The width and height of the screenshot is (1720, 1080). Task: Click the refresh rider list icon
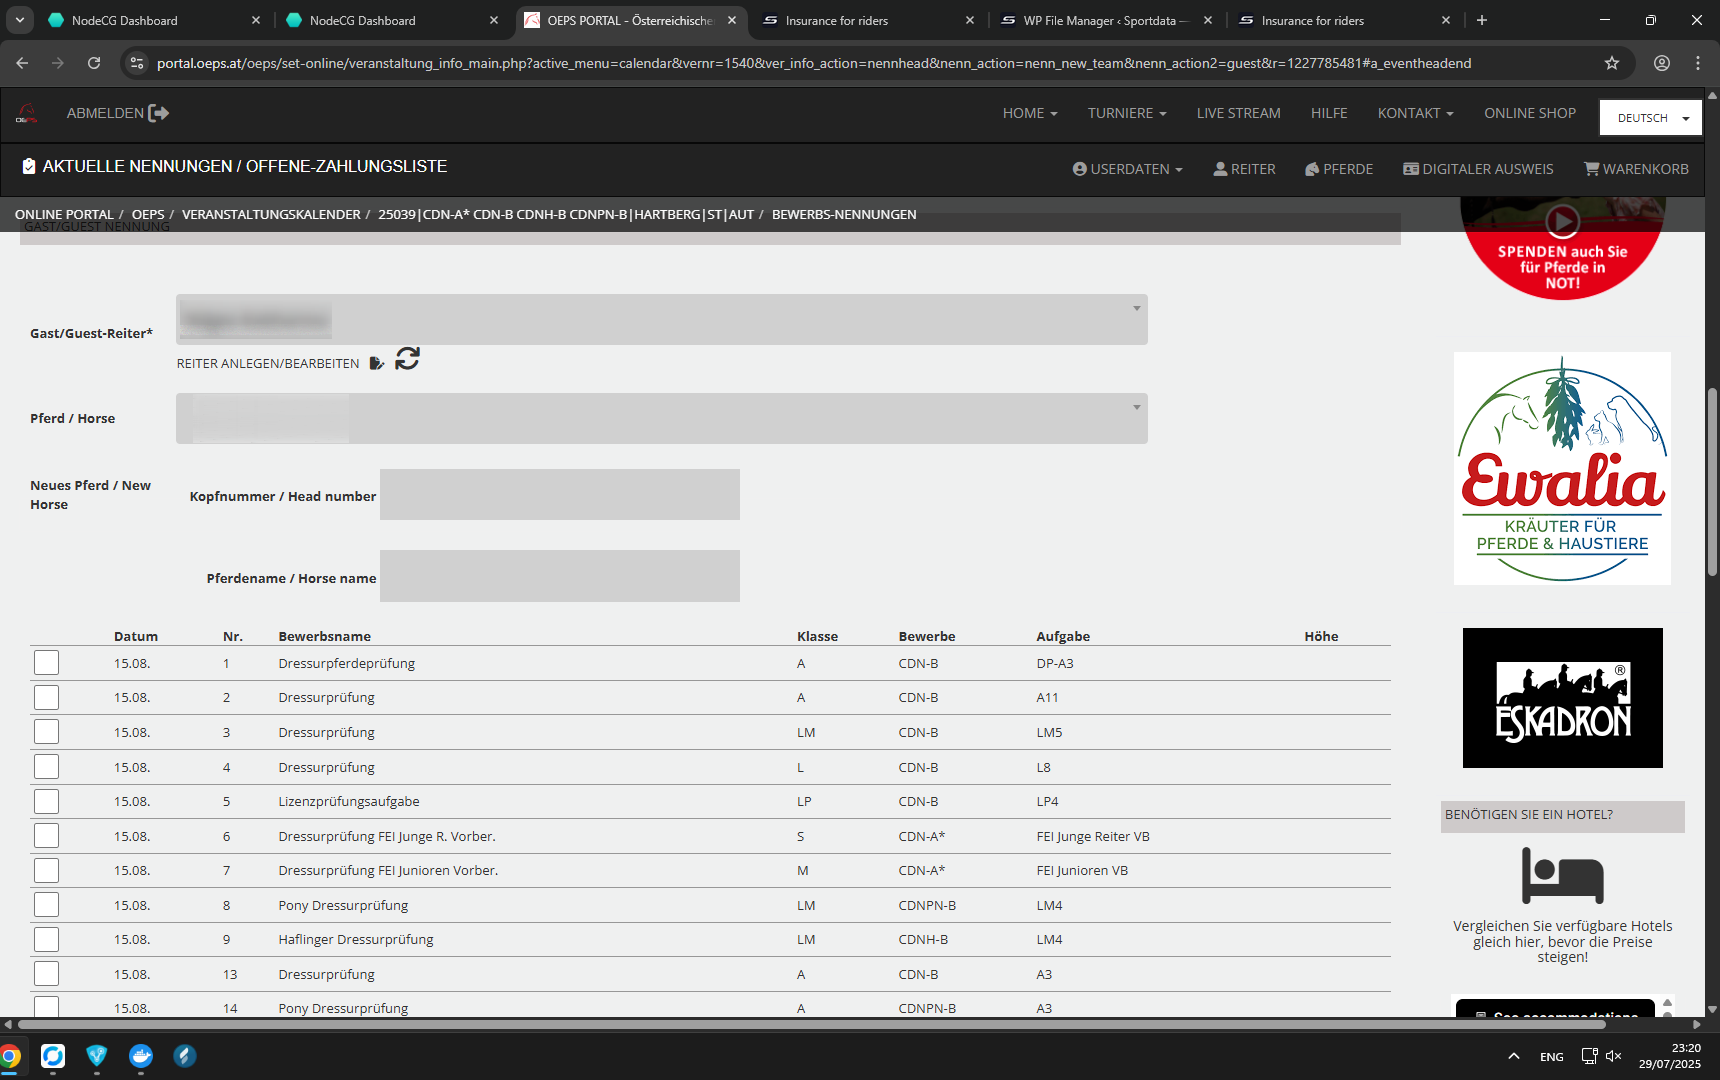pos(407,358)
